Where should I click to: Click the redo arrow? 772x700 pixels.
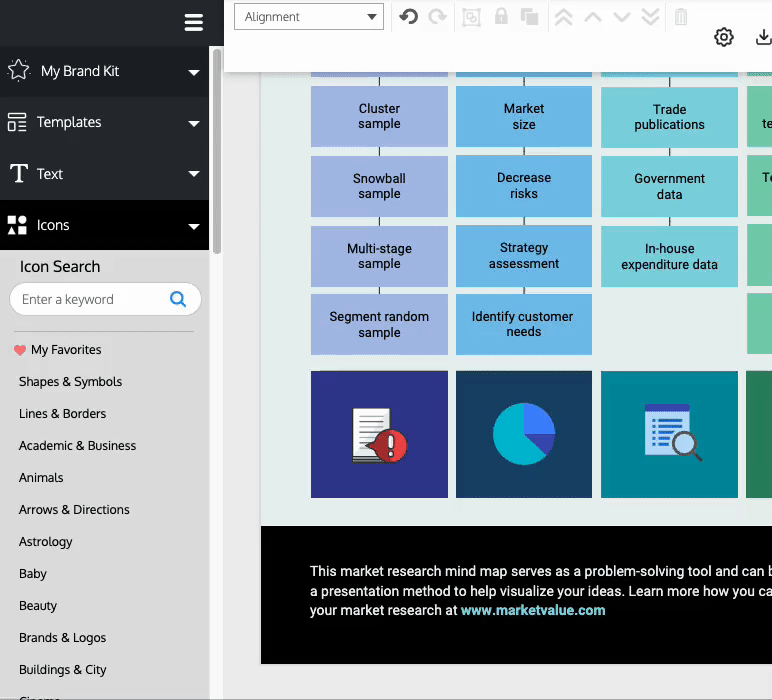[437, 17]
